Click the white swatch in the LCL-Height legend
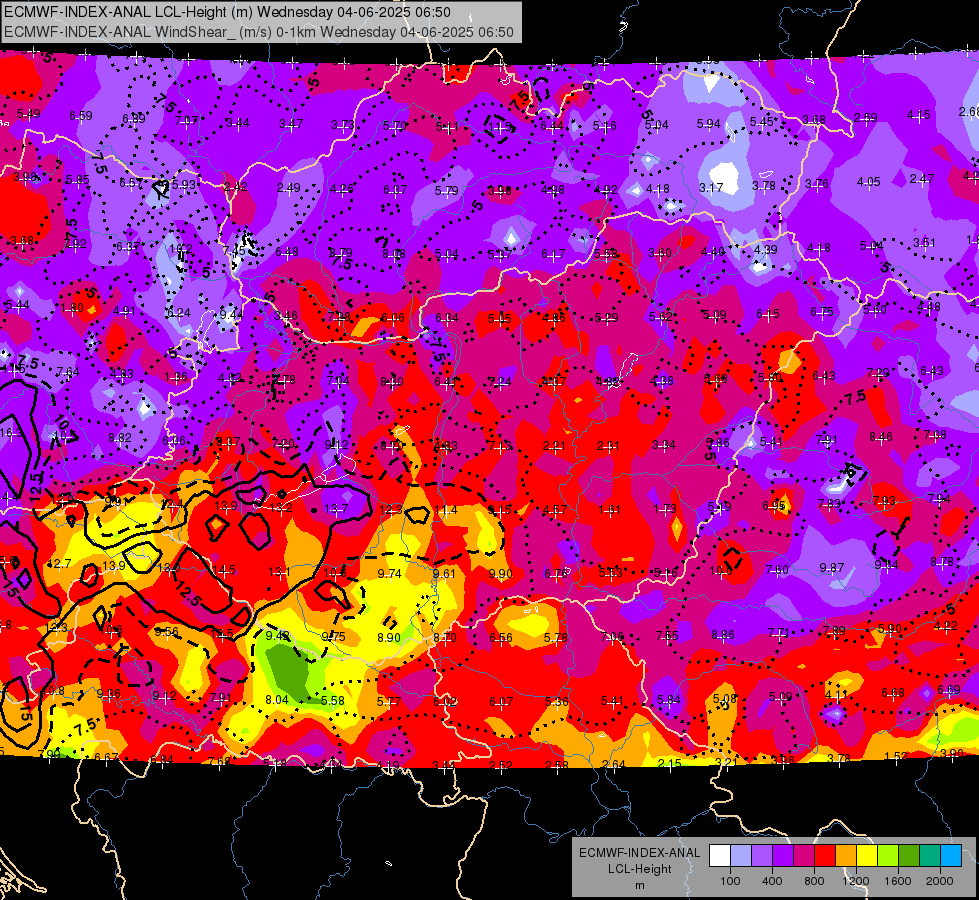The height and width of the screenshot is (900, 979). click(x=720, y=856)
